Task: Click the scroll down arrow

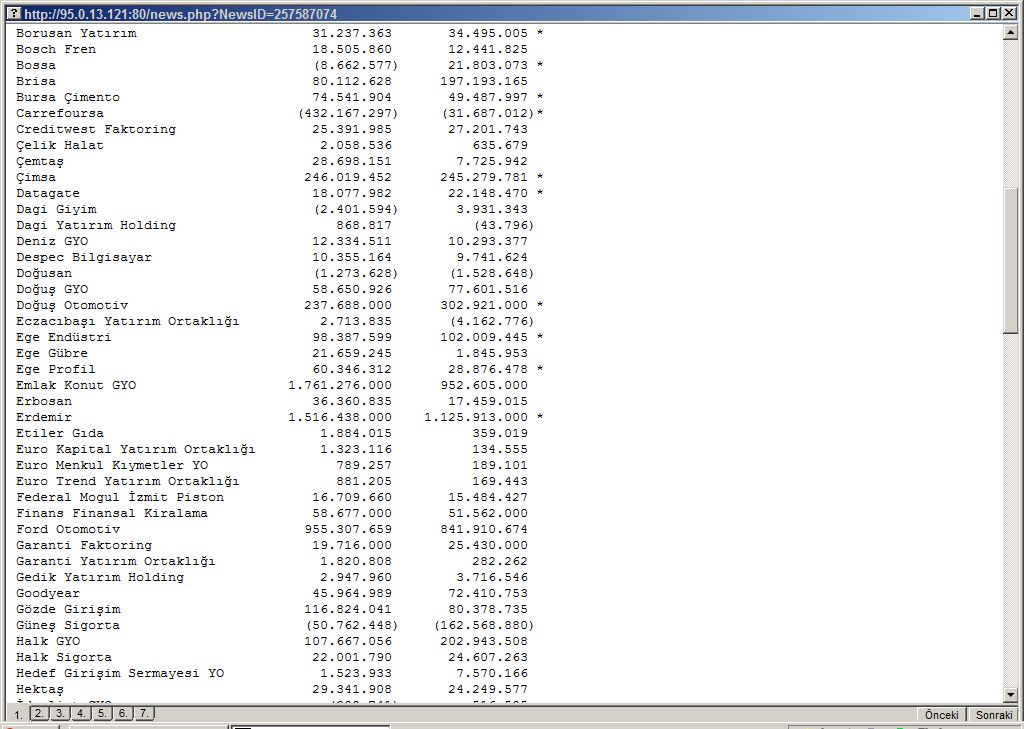Action: pyautogui.click(x=1011, y=695)
